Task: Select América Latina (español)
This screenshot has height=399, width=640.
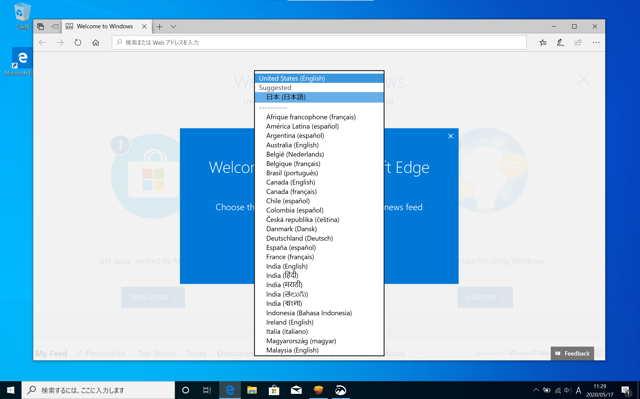Action: click(319, 126)
